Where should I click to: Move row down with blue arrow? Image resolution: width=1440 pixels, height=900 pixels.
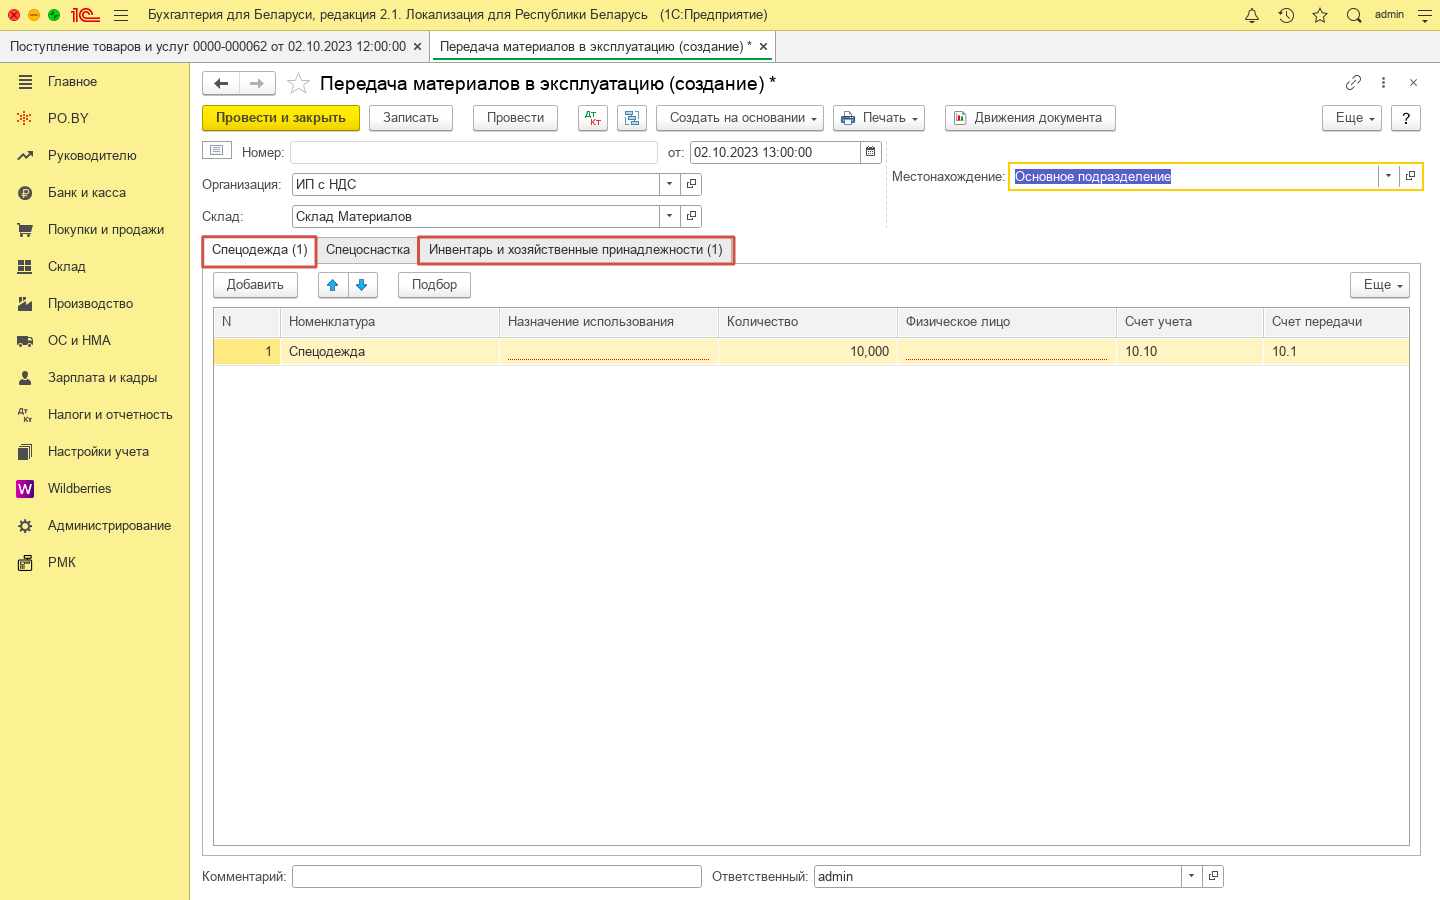point(362,285)
